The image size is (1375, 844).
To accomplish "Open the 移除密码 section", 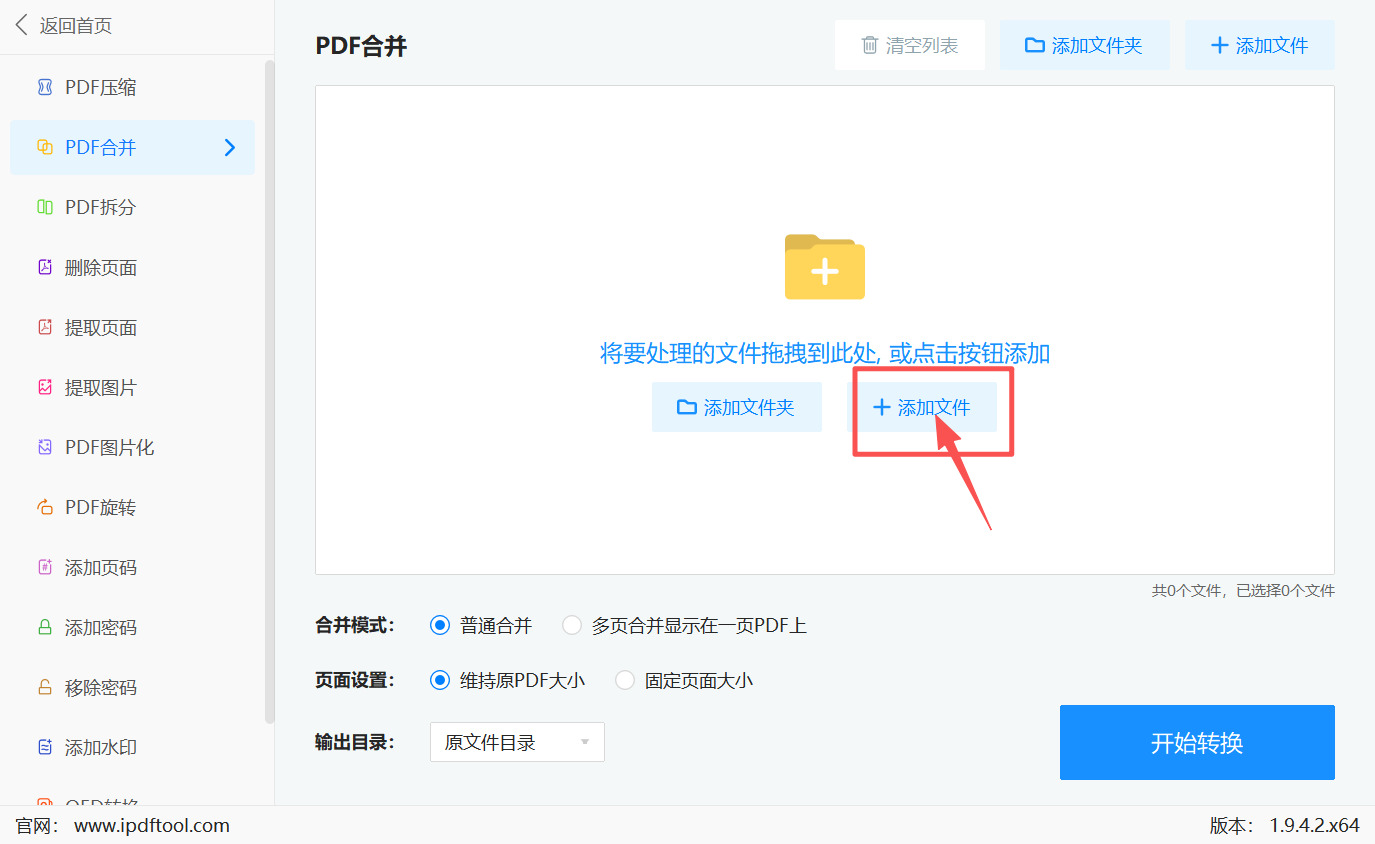I will coord(100,687).
